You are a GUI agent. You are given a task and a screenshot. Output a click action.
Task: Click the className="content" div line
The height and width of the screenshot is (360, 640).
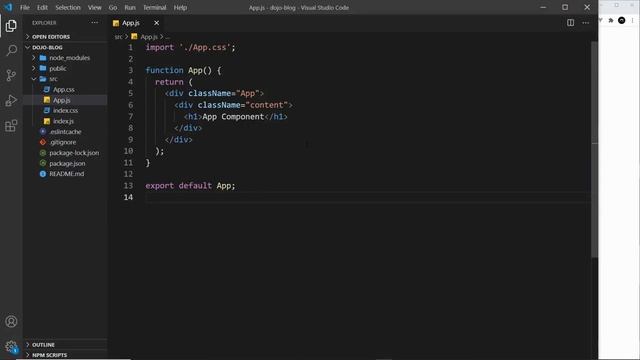[233, 105]
